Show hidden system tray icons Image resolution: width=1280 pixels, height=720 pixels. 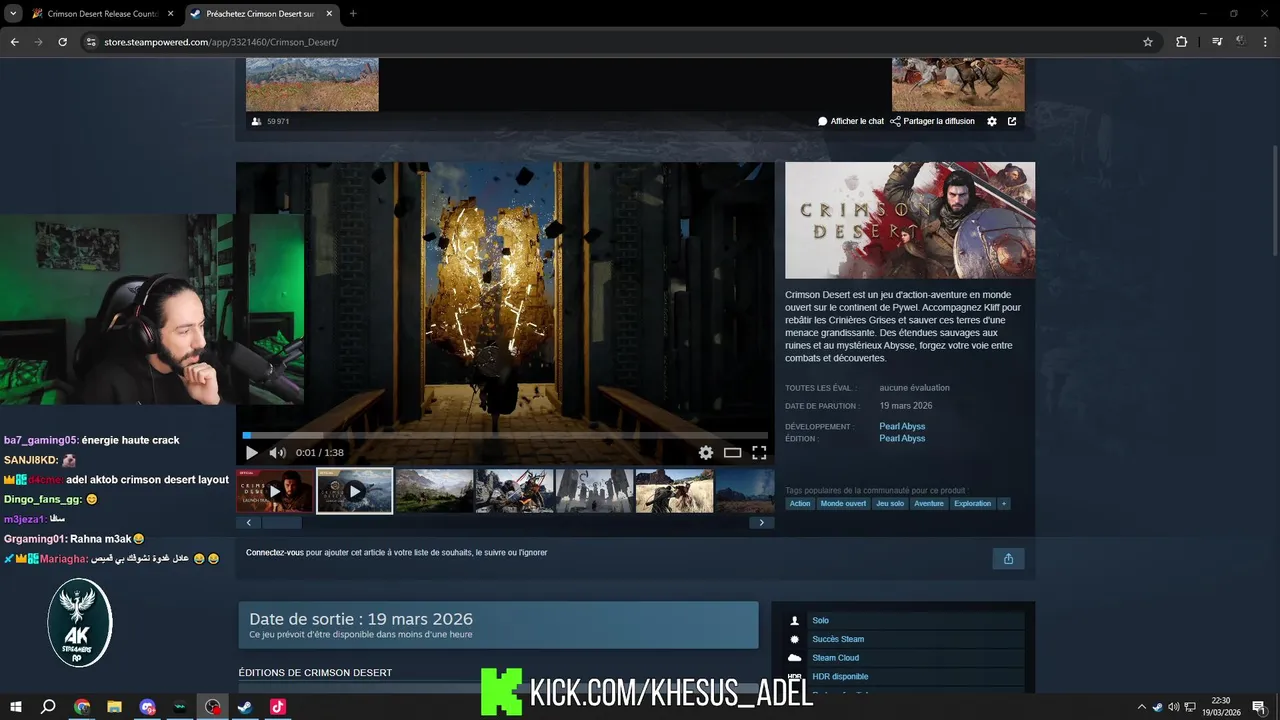coord(1142,707)
